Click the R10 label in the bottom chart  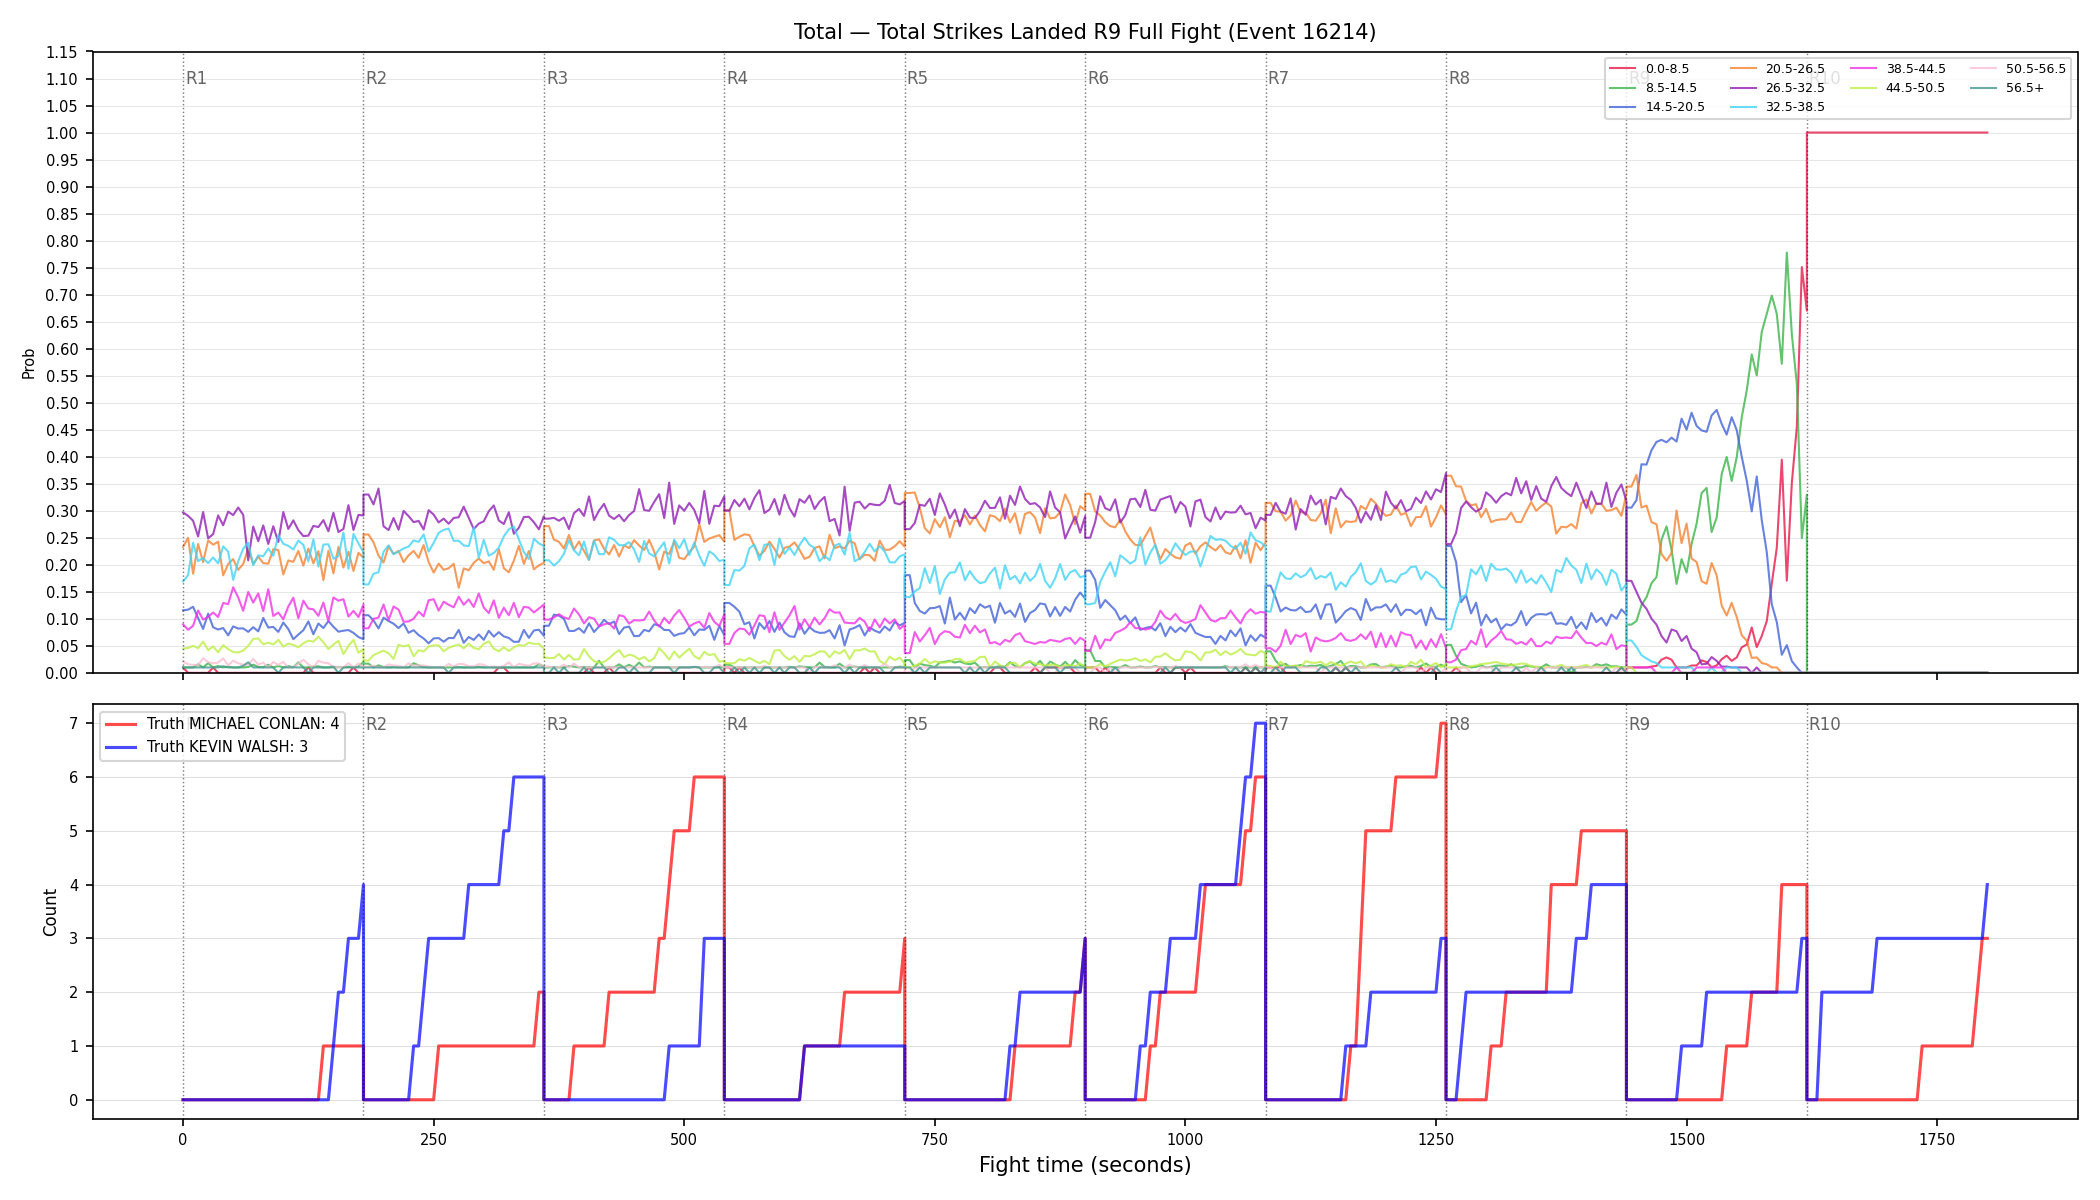click(x=1824, y=724)
